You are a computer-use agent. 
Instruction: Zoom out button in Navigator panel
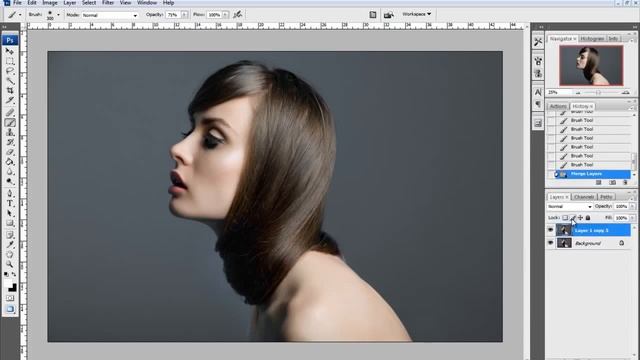578,93
